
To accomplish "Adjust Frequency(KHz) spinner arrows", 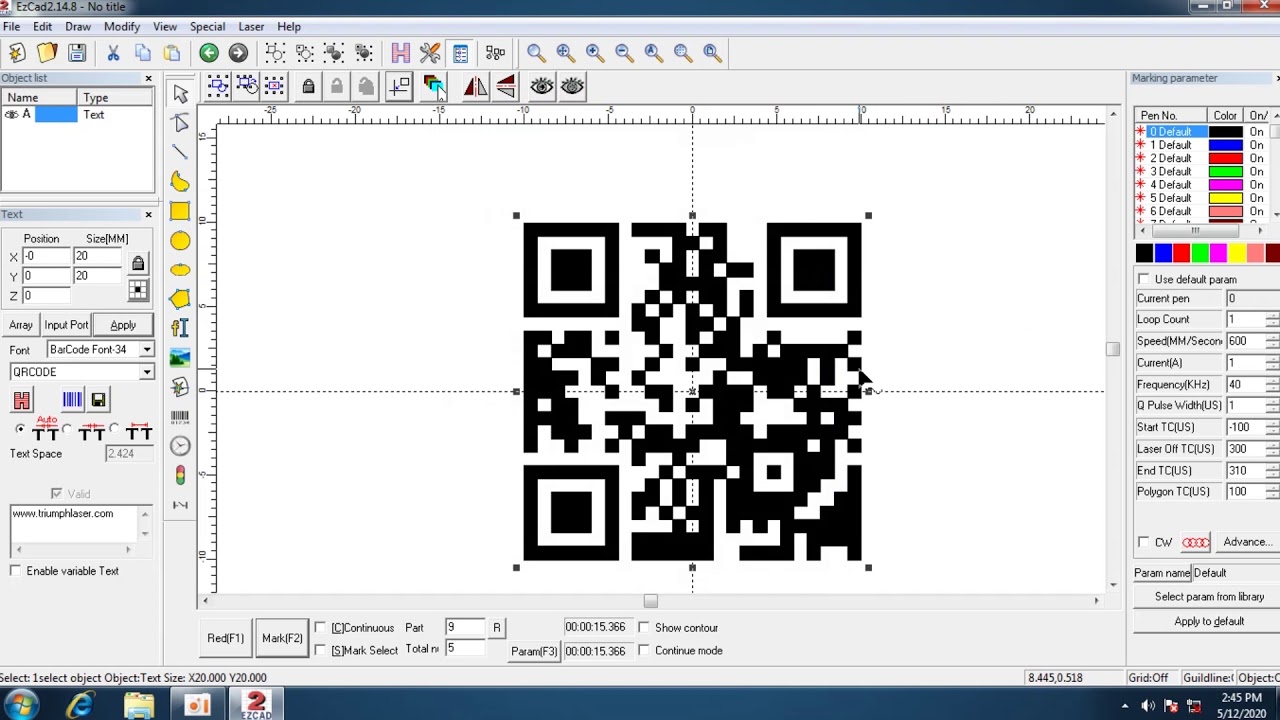I will click(x=1273, y=385).
